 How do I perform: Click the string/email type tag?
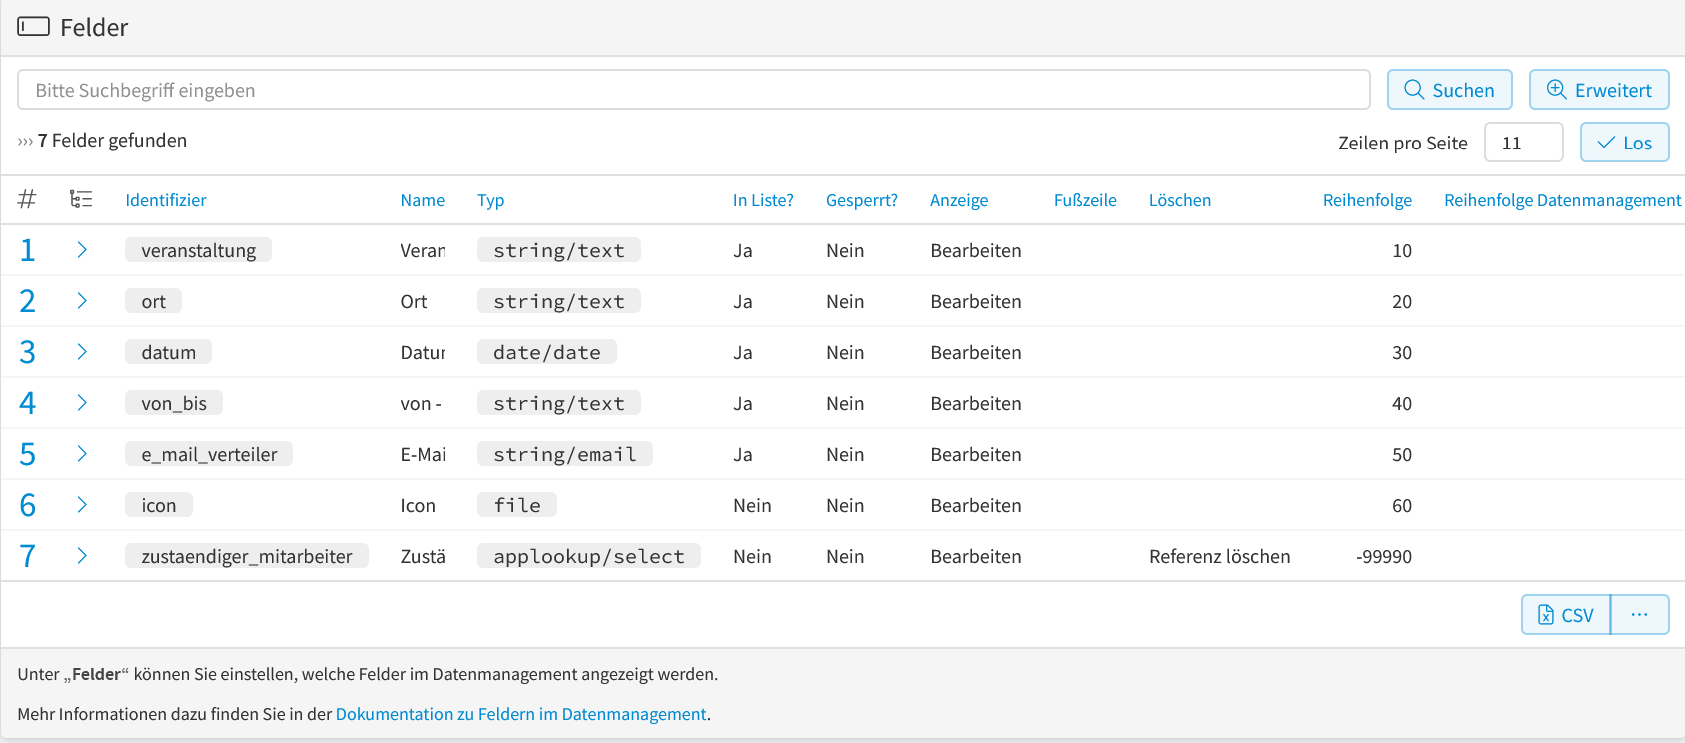(x=565, y=454)
